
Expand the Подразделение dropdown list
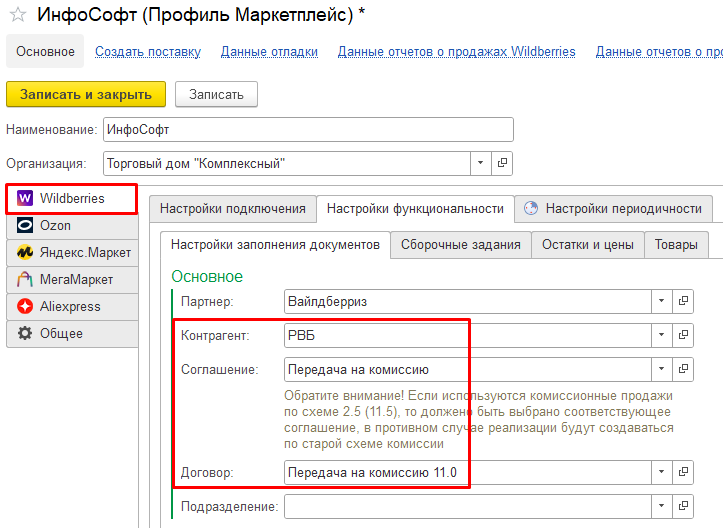661,506
